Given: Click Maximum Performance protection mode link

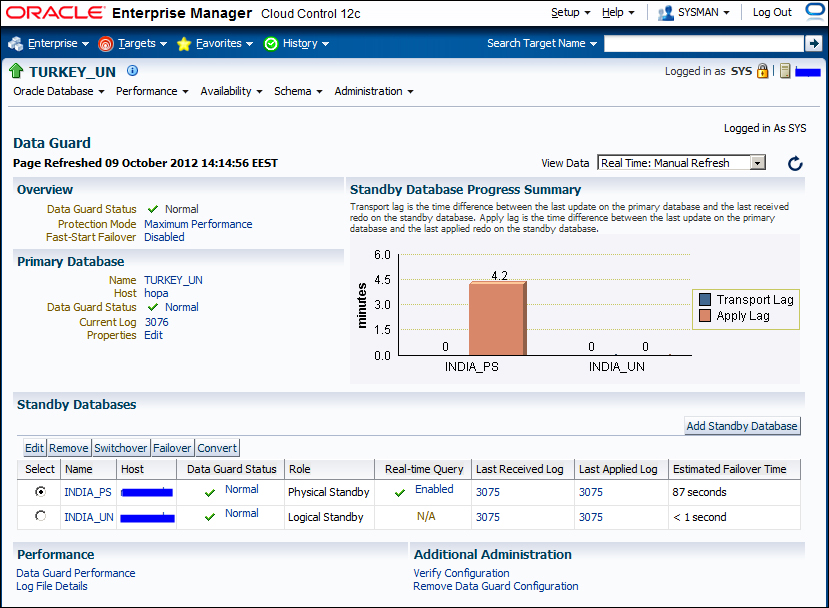Looking at the screenshot, I should pos(198,224).
